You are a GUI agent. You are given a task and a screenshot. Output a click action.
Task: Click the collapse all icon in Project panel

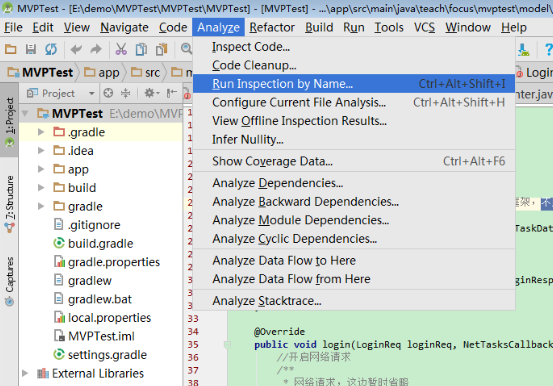pos(126,93)
